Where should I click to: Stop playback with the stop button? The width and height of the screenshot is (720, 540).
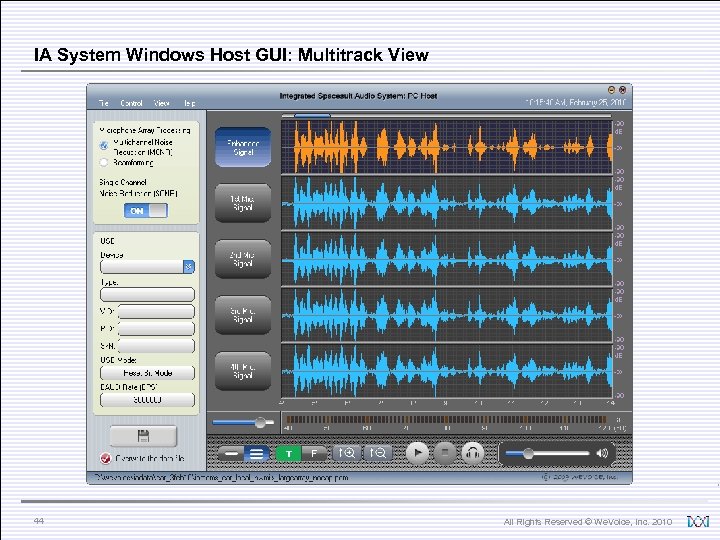click(444, 453)
